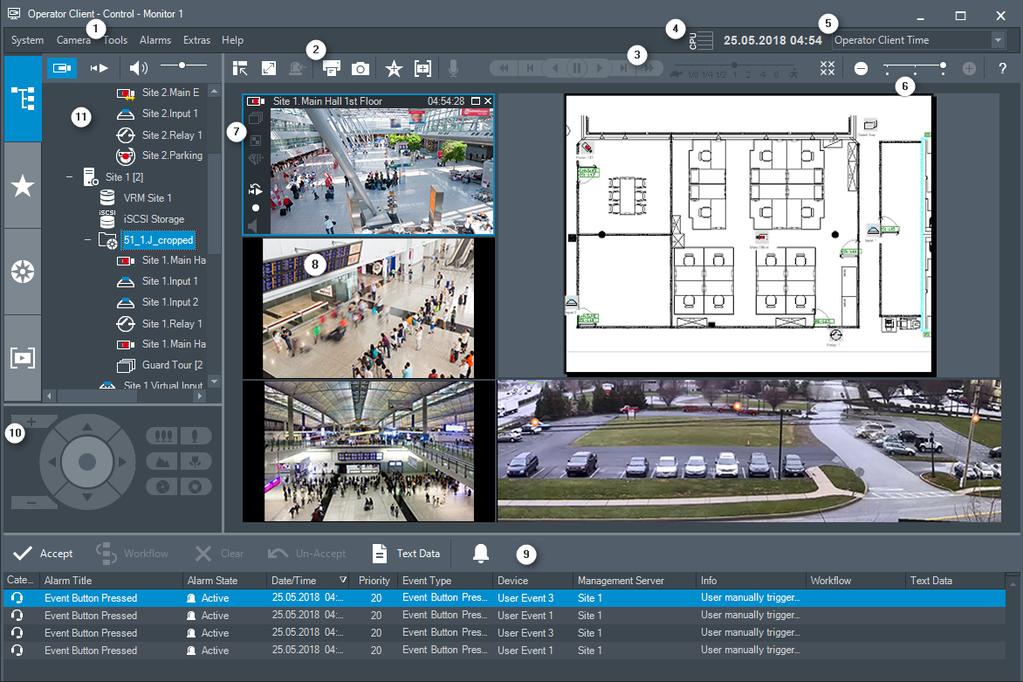Click the minus icon to show fewer pane rows
The height and width of the screenshot is (682, 1023).
(x=861, y=68)
